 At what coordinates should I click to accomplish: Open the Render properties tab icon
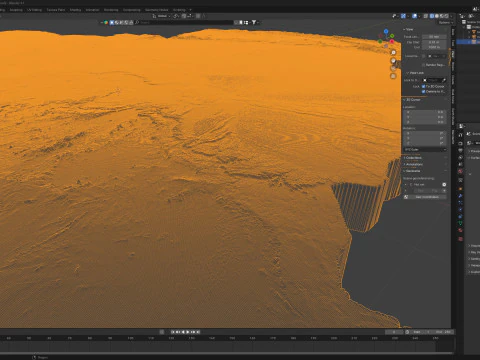pos(460,143)
